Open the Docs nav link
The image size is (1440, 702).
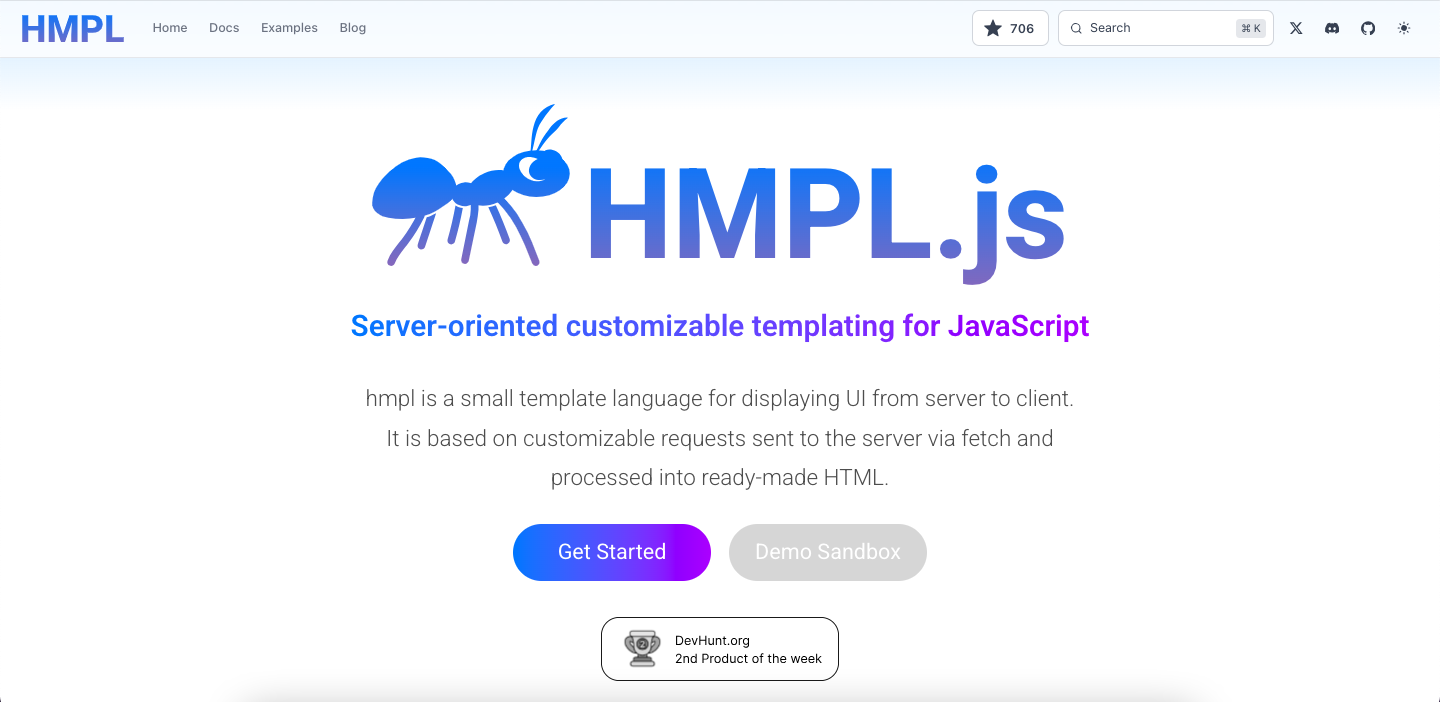(224, 28)
